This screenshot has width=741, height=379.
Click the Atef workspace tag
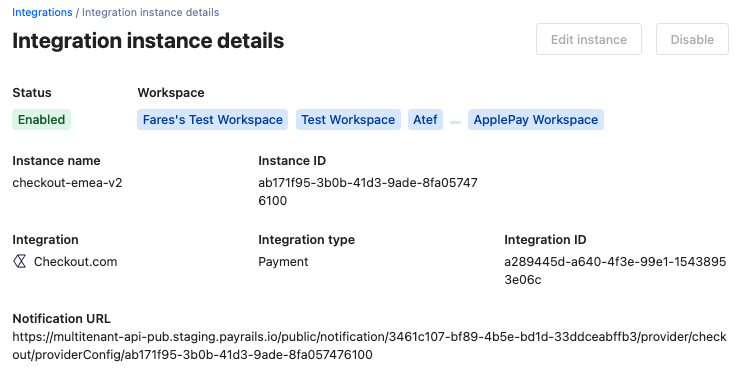425,120
